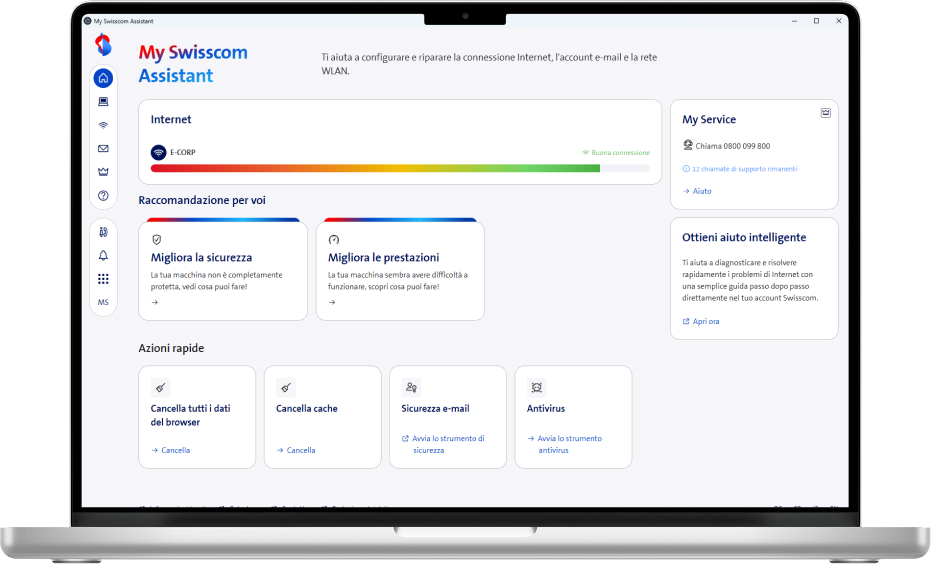932x564 pixels.
Task: Click the Swisscom logo in the sidebar
Action: (x=103, y=45)
